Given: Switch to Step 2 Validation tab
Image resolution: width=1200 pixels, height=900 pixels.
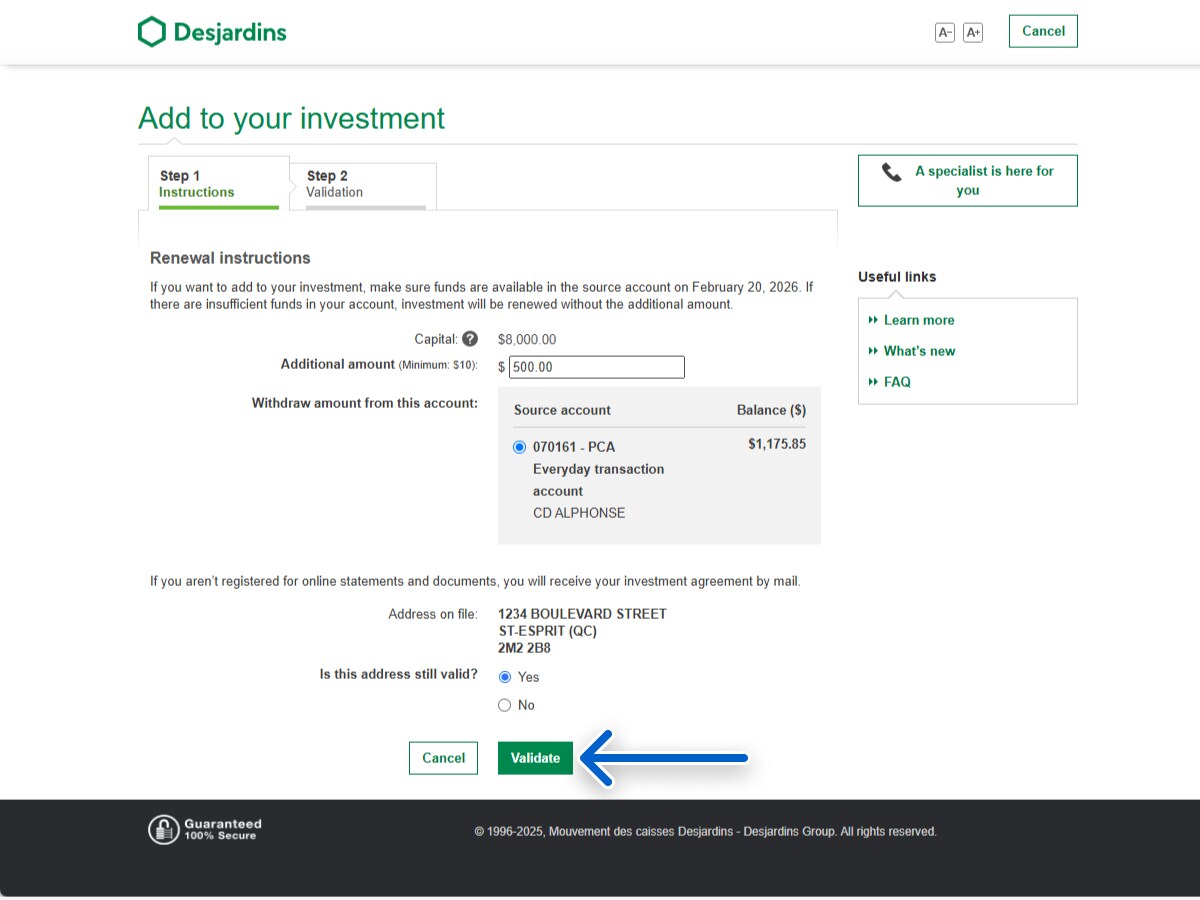Looking at the screenshot, I should pyautogui.click(x=364, y=184).
